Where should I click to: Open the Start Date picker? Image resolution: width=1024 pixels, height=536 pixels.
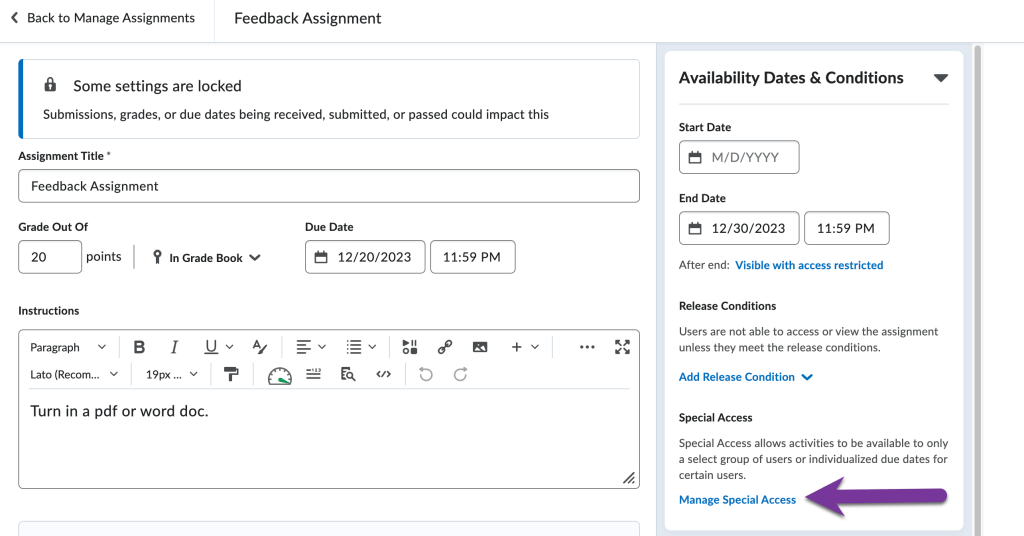(x=739, y=157)
